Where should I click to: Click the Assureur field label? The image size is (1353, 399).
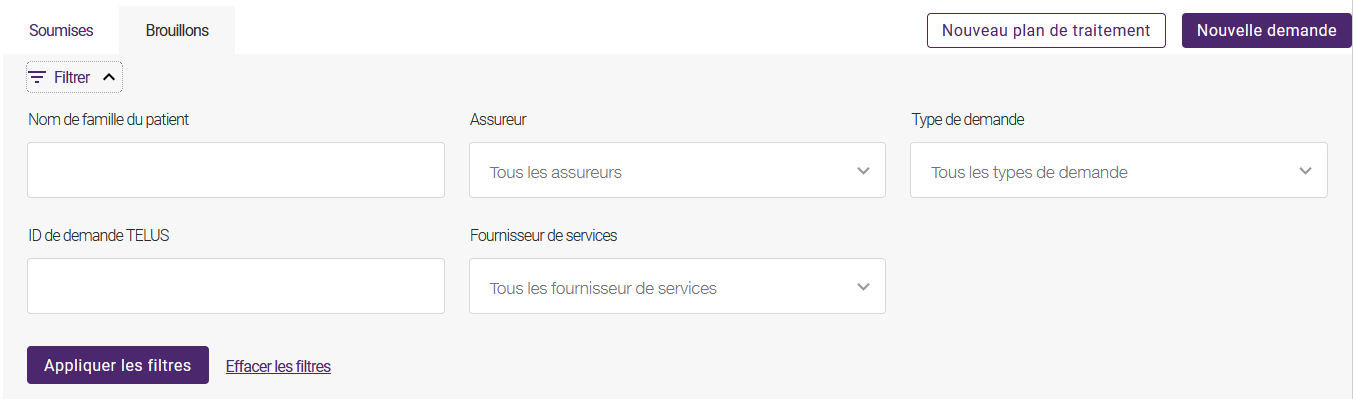(x=498, y=119)
